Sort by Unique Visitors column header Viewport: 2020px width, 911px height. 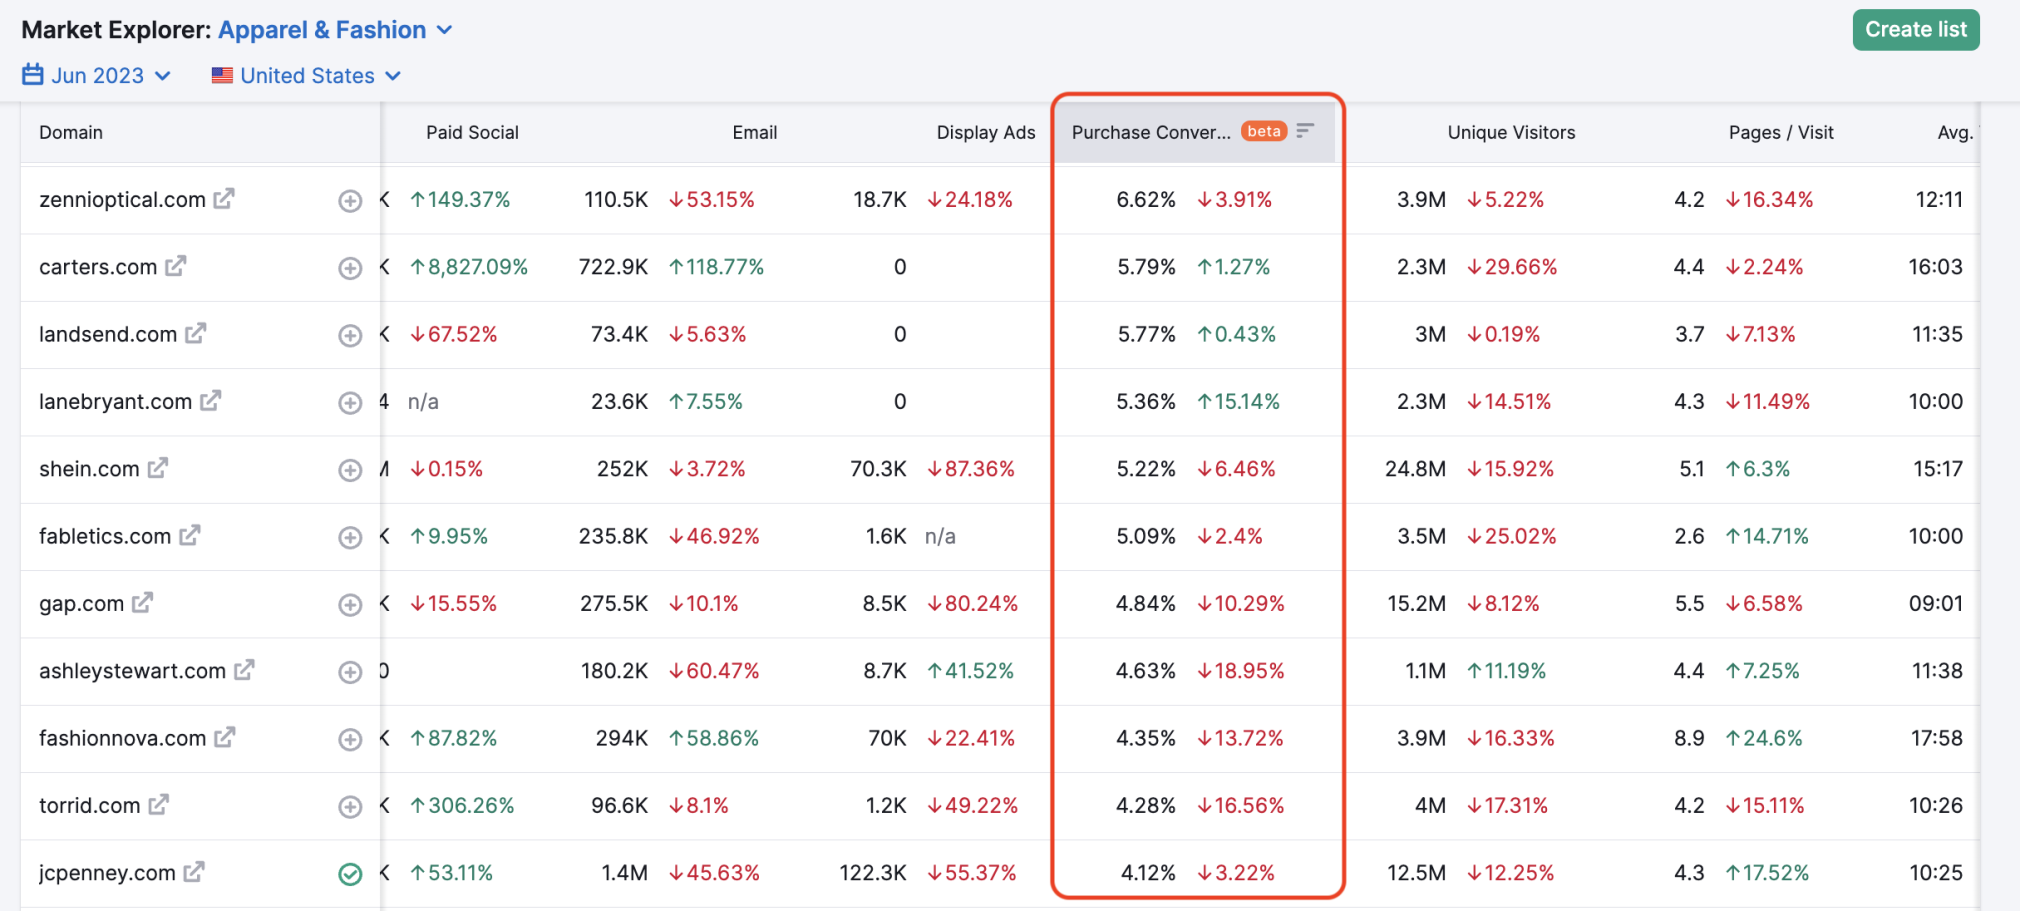[x=1511, y=132]
